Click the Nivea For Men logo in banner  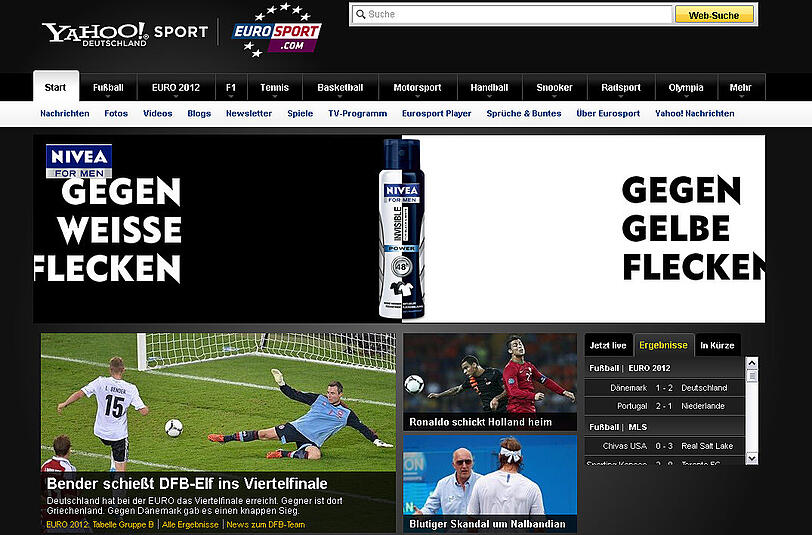[79, 161]
